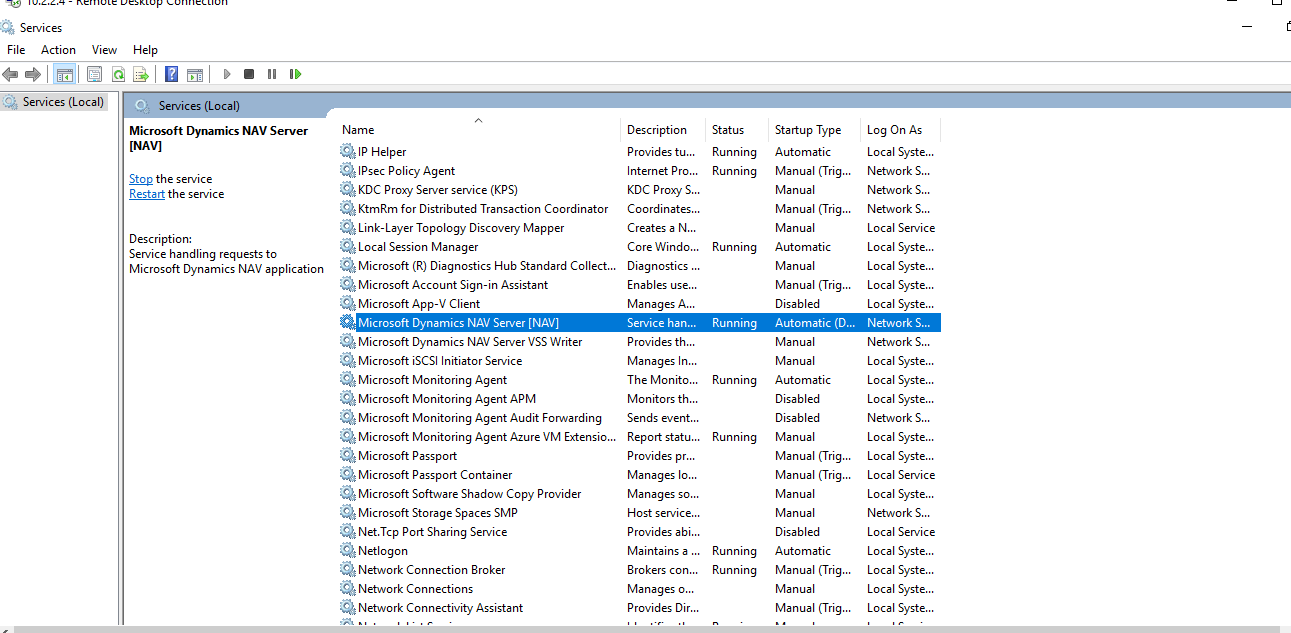This screenshot has width=1291, height=633.
Task: Select Microsoft Software Shadow Copy Provider
Action: click(470, 494)
